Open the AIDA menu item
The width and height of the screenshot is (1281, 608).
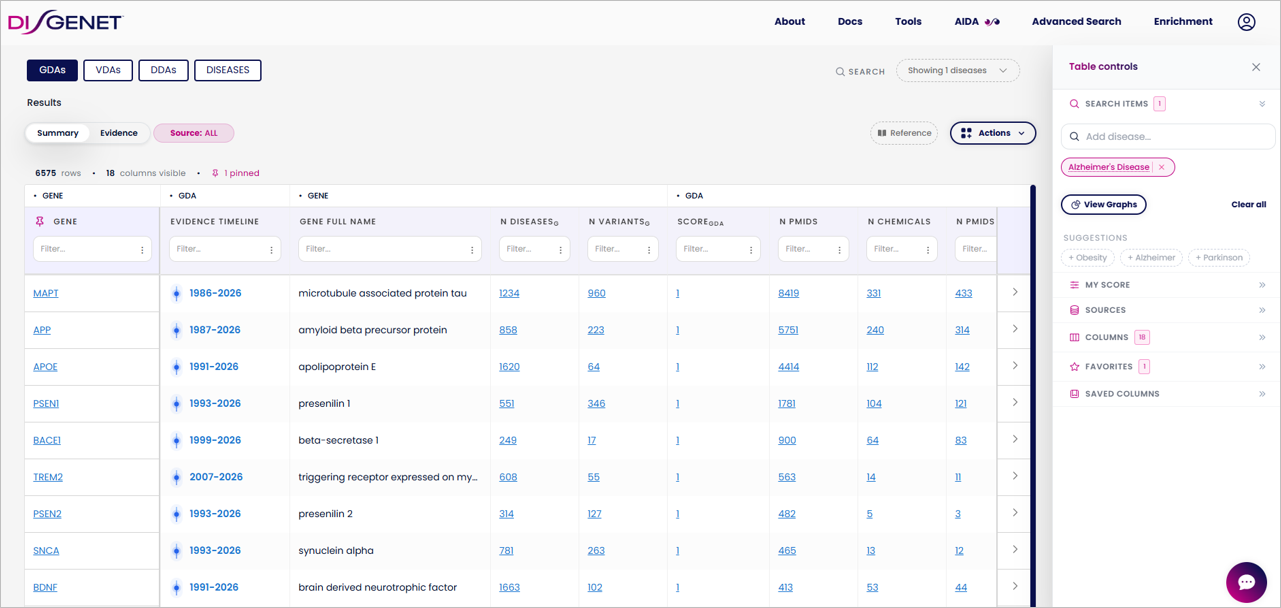[x=977, y=22]
